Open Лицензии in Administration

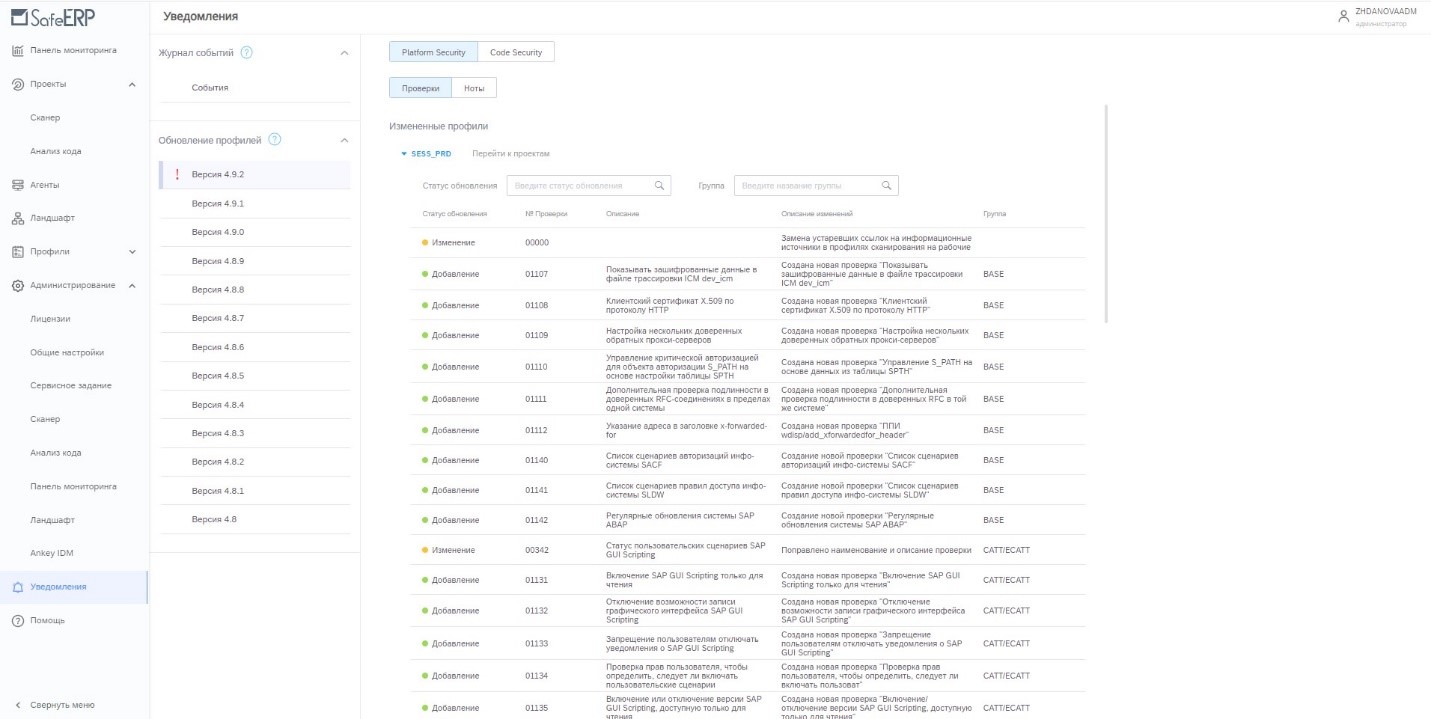(50, 319)
